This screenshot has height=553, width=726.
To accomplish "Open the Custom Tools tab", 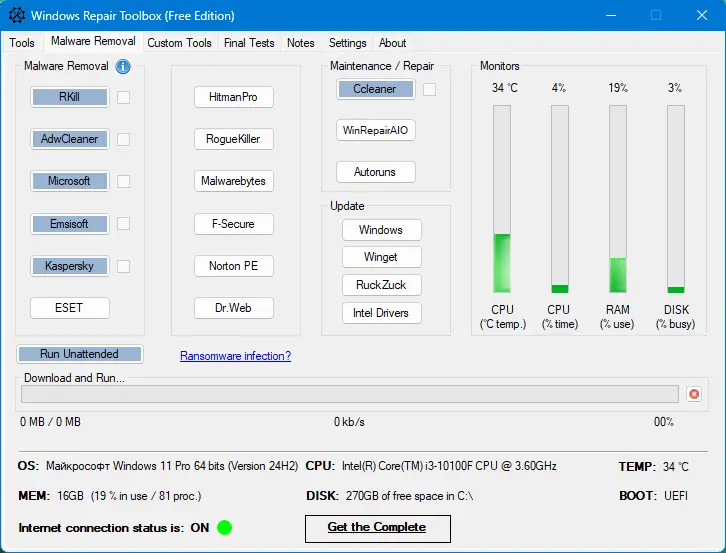I will [x=179, y=43].
